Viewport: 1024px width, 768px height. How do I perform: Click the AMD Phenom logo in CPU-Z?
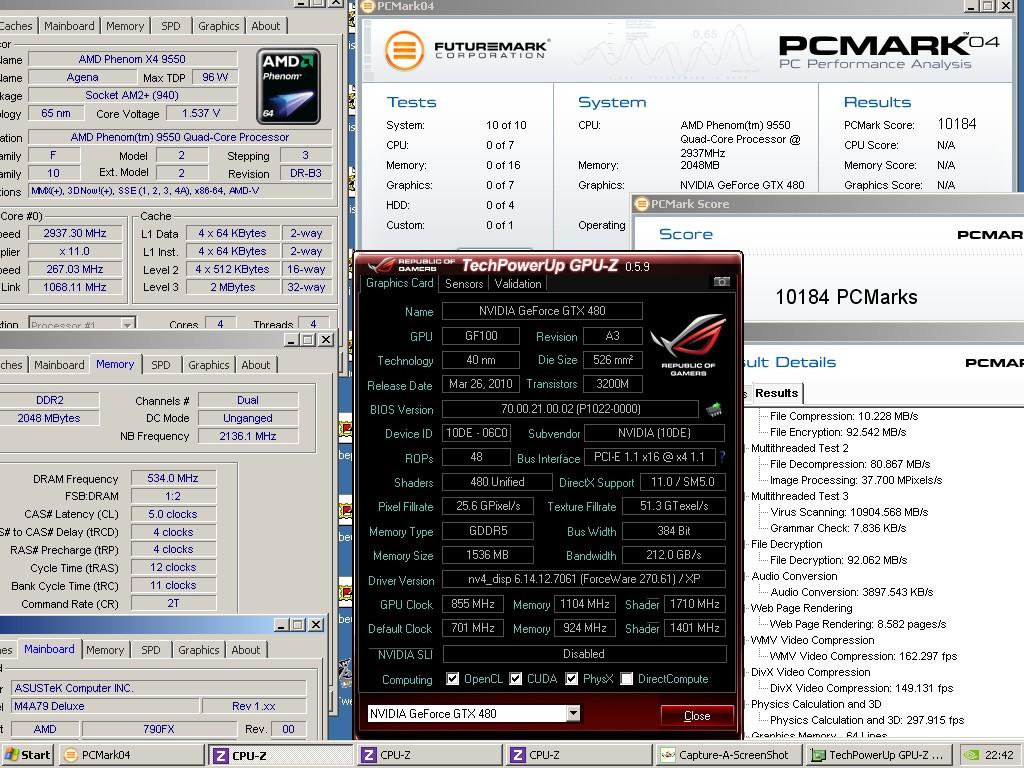[289, 86]
